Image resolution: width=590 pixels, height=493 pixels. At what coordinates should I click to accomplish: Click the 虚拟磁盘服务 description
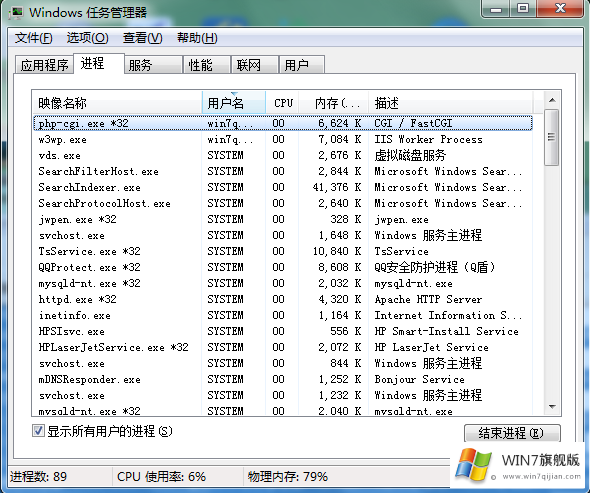[410, 155]
